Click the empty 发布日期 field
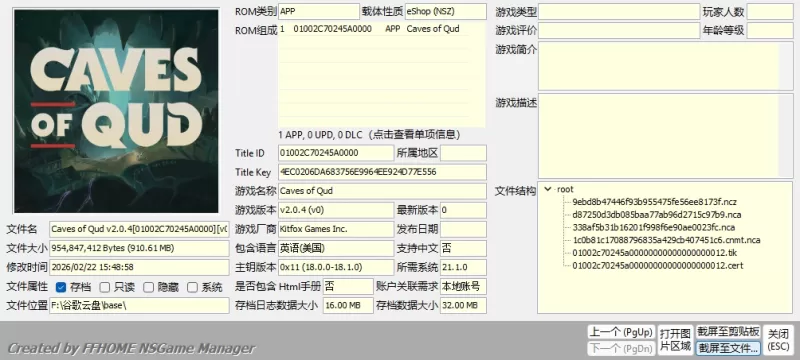Image resolution: width=800 pixels, height=360 pixels. tap(463, 229)
